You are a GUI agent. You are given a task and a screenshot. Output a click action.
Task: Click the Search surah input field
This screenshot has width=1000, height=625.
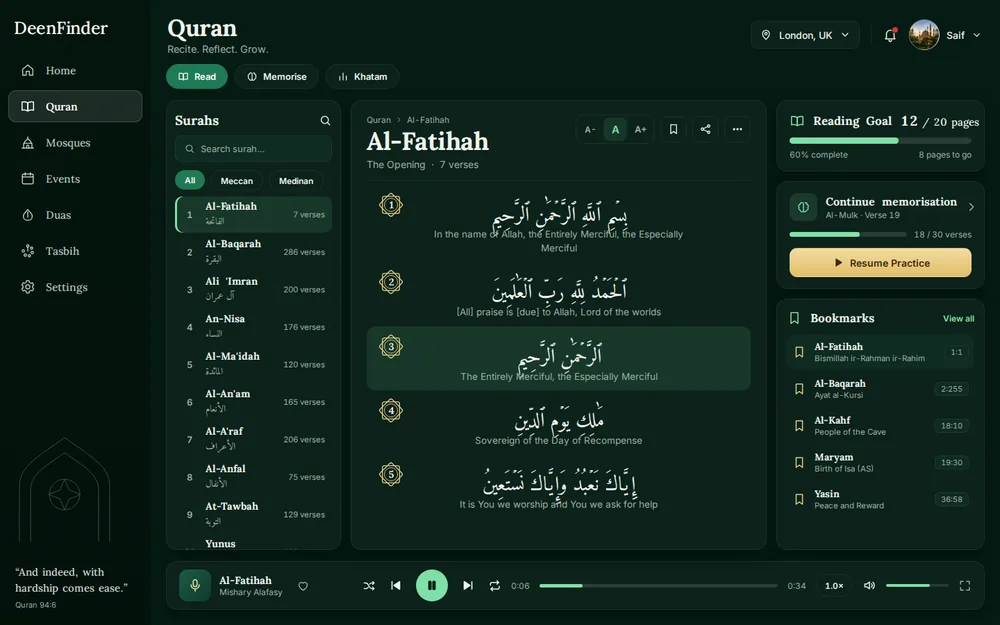click(253, 149)
